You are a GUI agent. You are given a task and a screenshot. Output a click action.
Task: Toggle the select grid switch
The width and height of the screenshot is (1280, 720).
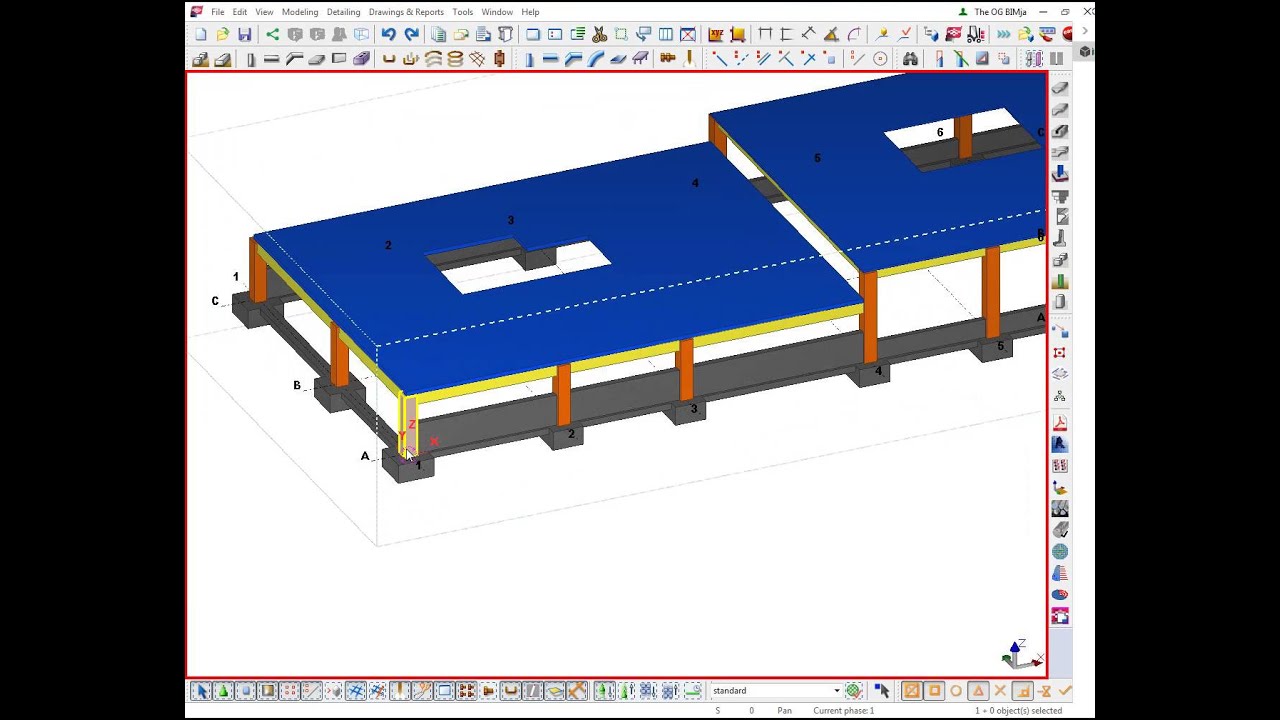click(x=355, y=691)
